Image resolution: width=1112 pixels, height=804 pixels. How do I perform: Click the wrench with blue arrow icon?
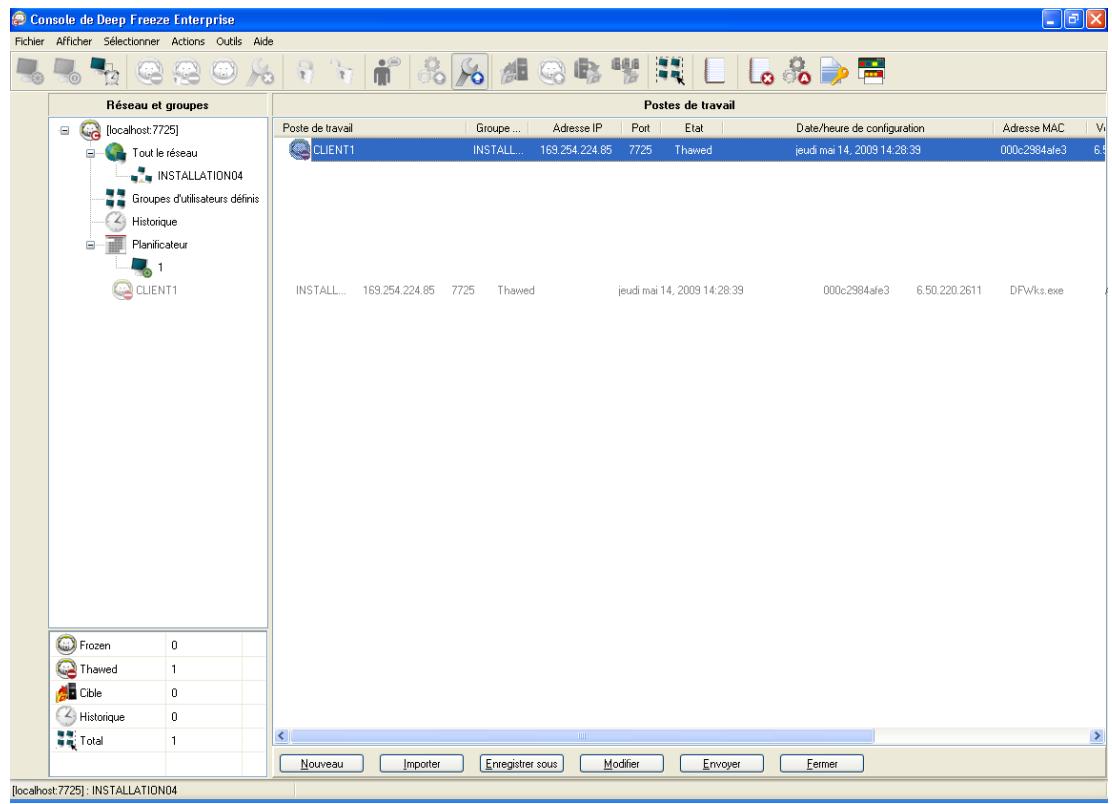pyautogui.click(x=469, y=71)
